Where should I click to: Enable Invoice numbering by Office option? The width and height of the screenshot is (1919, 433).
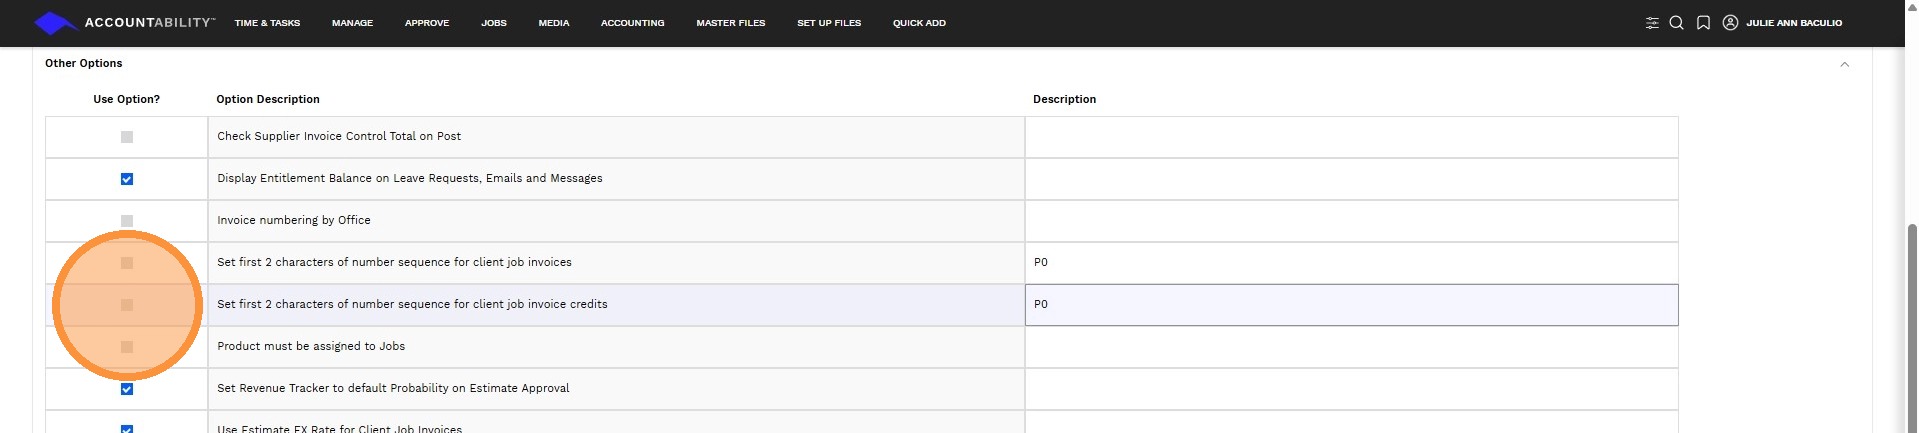click(x=127, y=221)
